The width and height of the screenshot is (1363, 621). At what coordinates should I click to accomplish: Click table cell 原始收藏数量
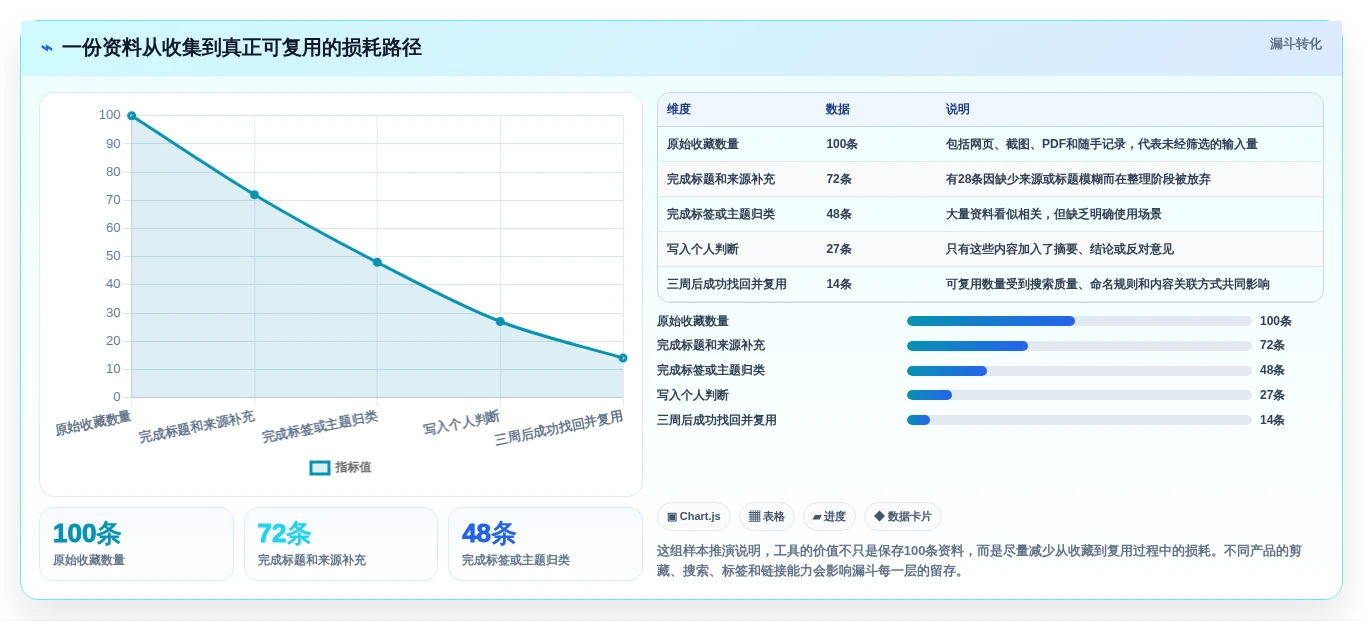[703, 144]
